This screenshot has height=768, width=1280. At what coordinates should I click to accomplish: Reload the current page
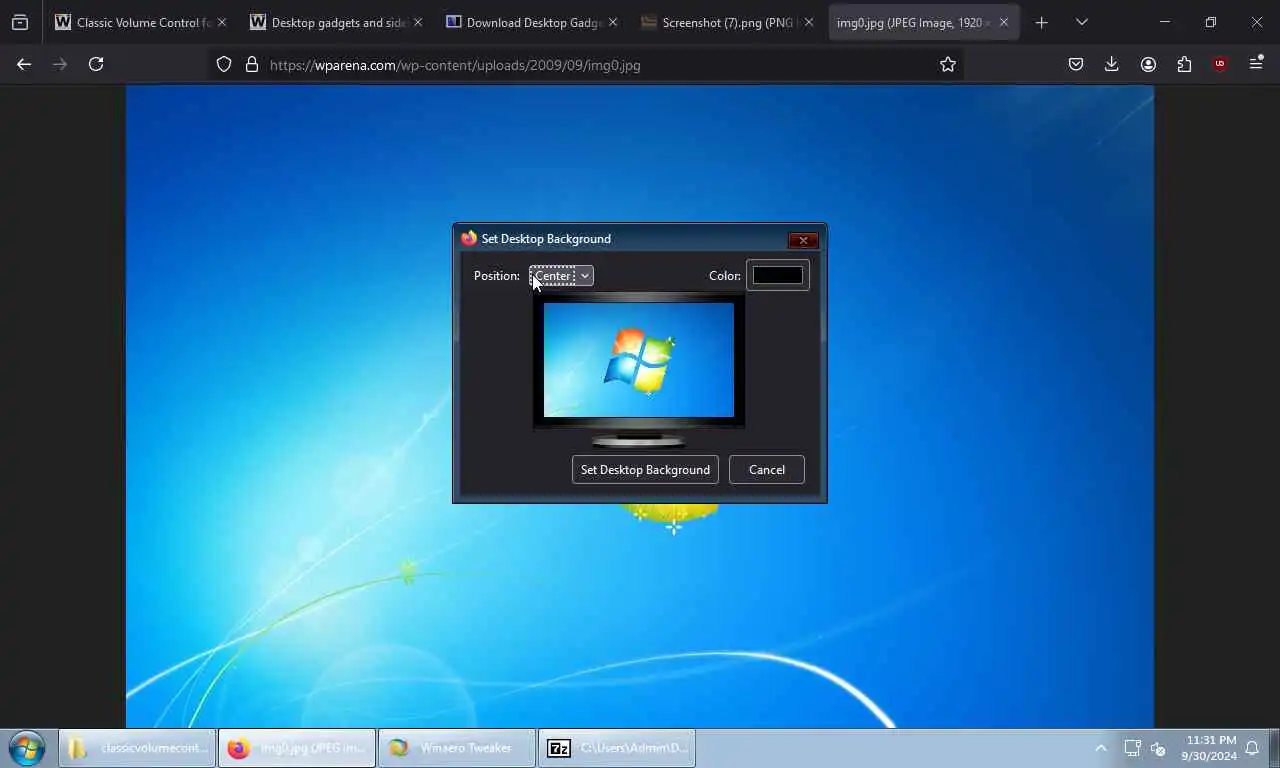(96, 64)
